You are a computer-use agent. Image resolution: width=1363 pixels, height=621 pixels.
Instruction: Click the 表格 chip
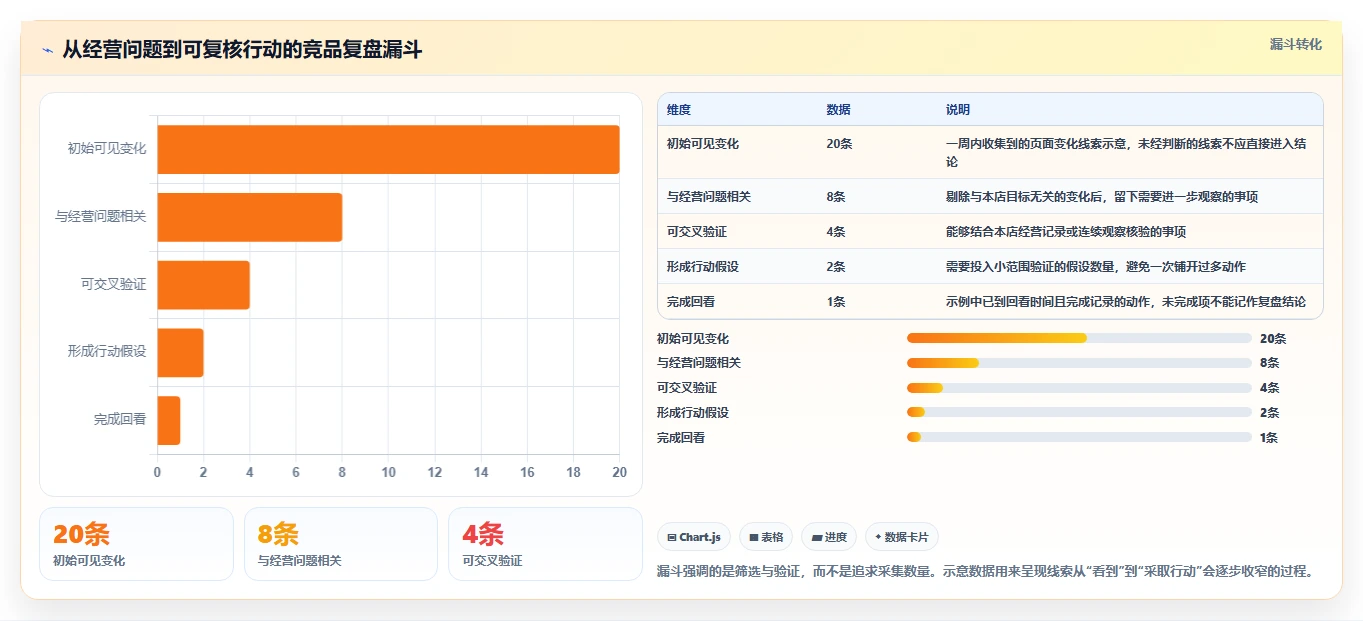[766, 537]
